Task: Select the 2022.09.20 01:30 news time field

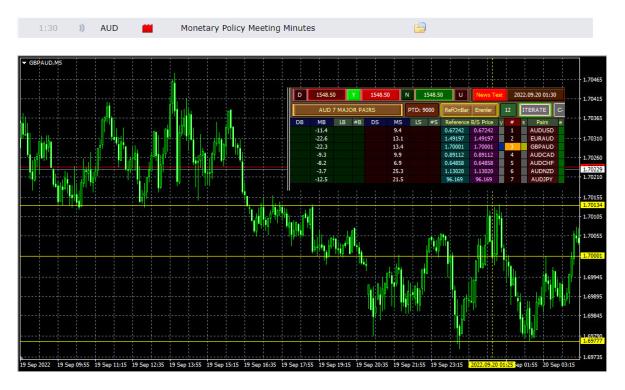Action: coord(535,95)
